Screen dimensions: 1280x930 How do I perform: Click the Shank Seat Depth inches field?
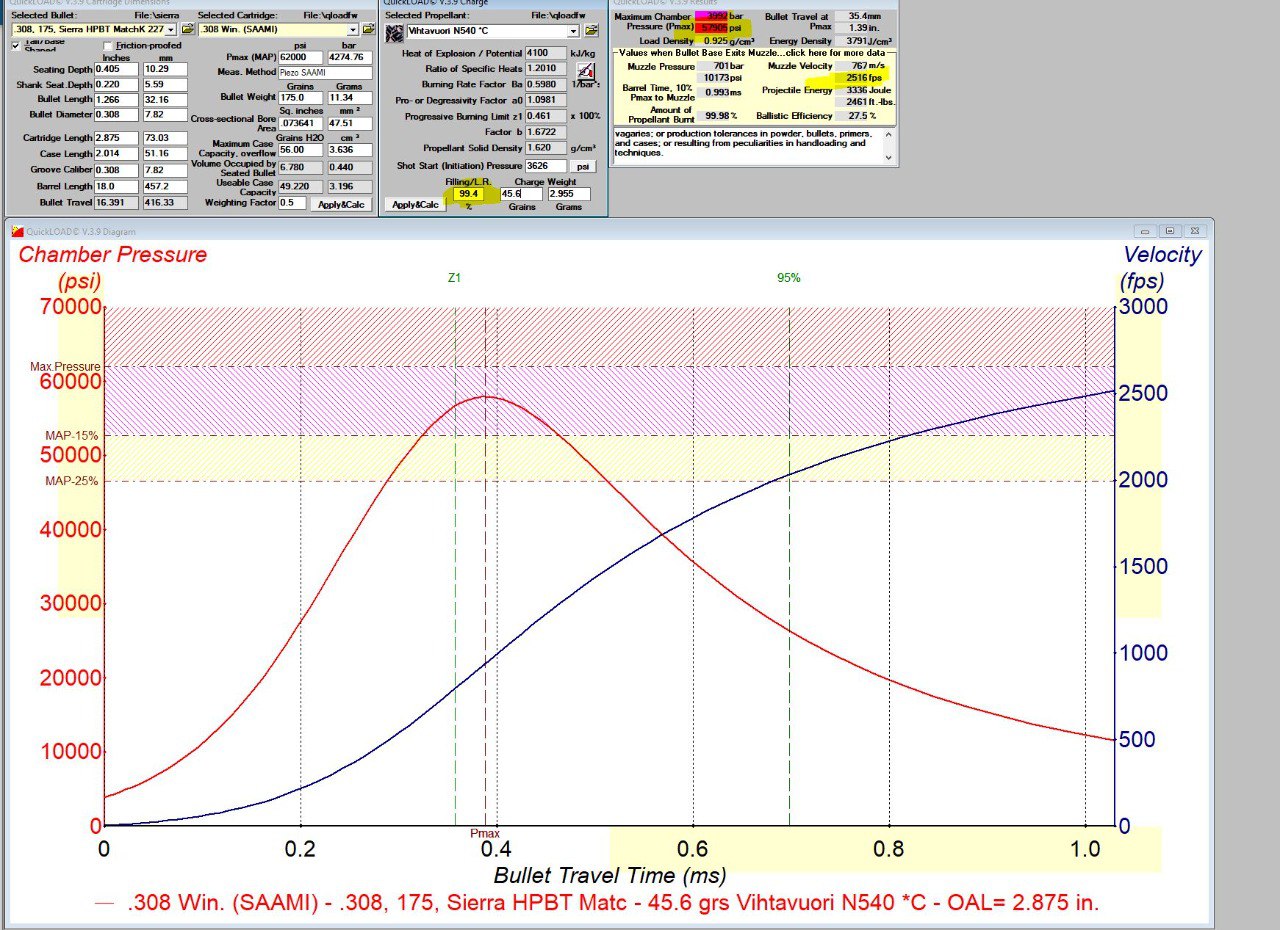116,85
